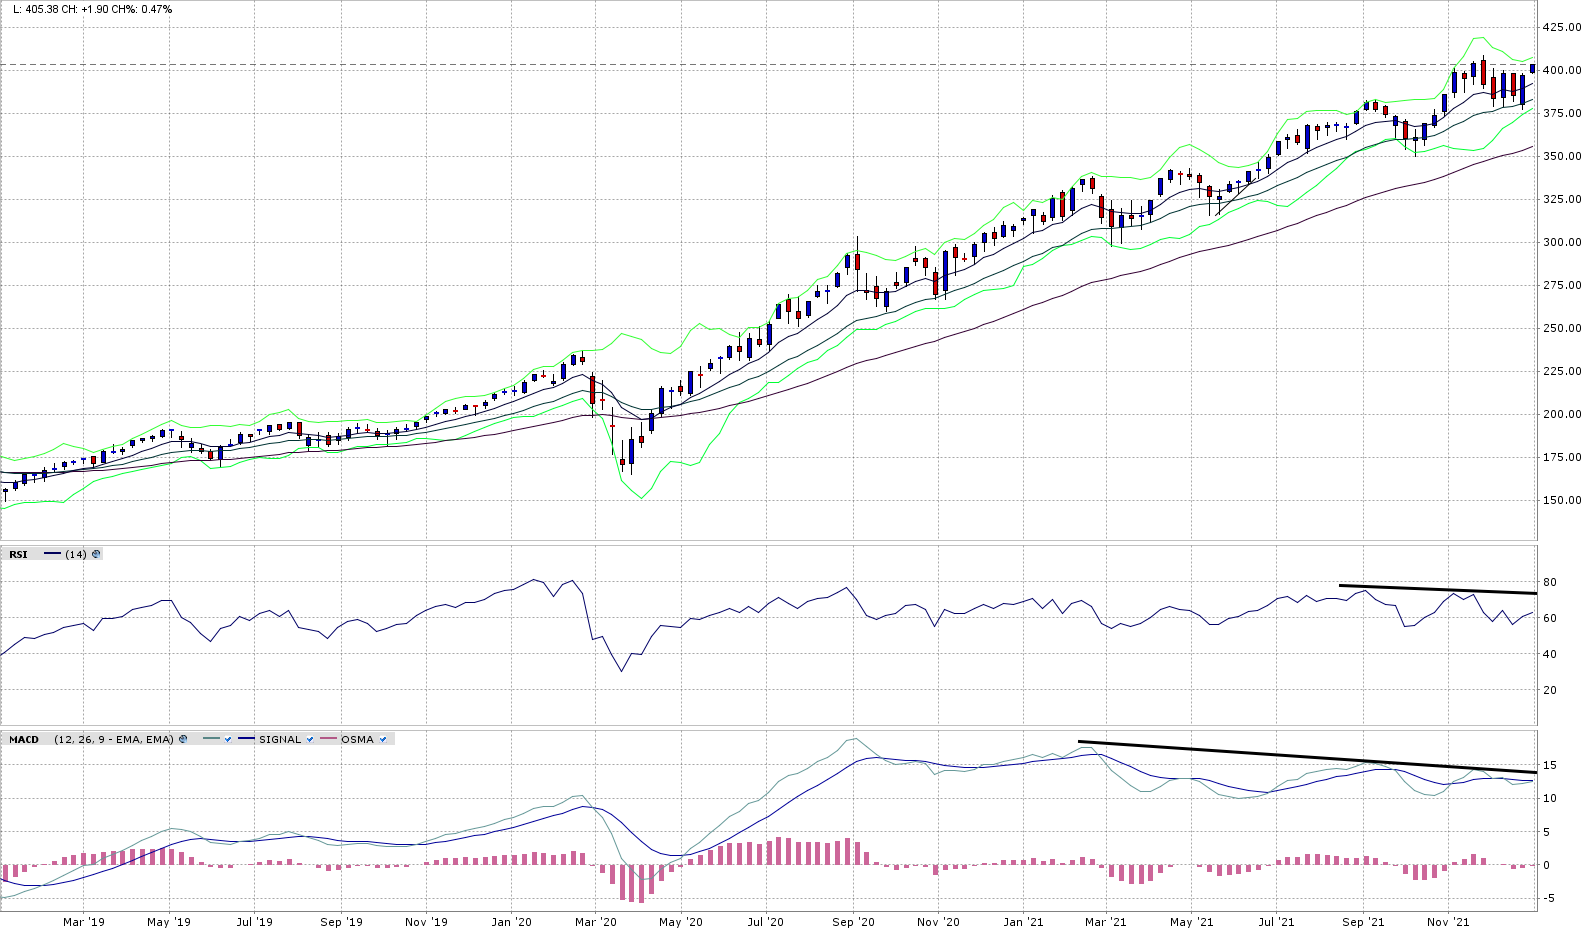Click the last price and change readout
1590x936 pixels.
click(92, 9)
